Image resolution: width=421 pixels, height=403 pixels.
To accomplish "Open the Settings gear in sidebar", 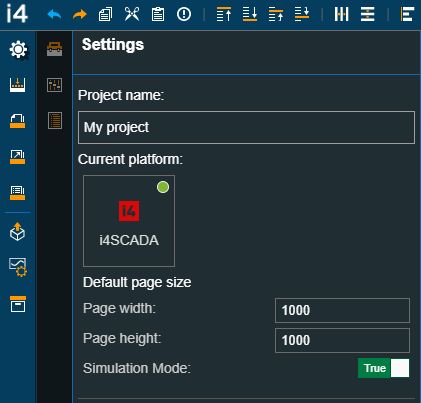I will [18, 50].
